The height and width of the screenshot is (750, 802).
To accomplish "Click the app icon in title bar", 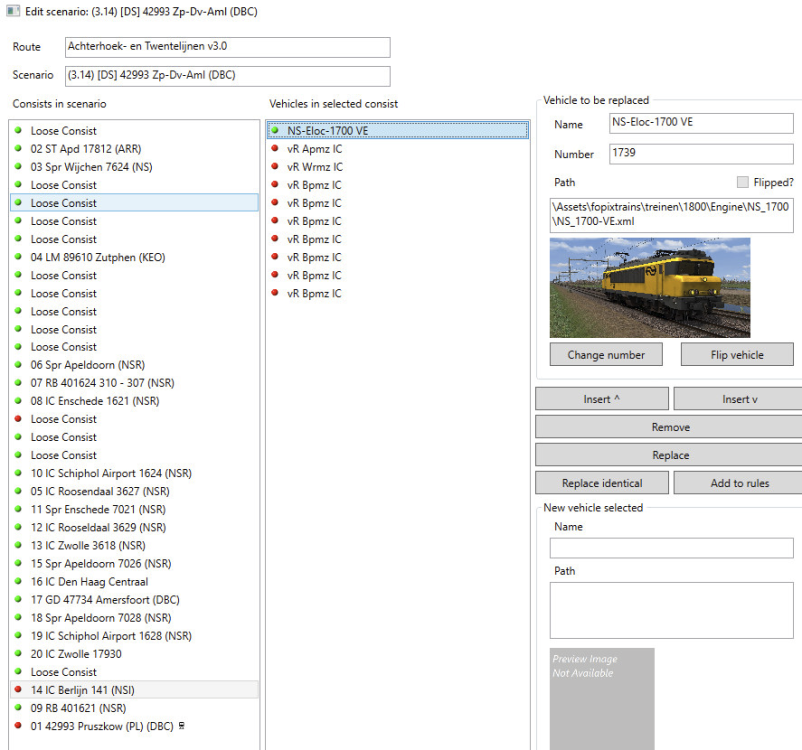I will (12, 11).
